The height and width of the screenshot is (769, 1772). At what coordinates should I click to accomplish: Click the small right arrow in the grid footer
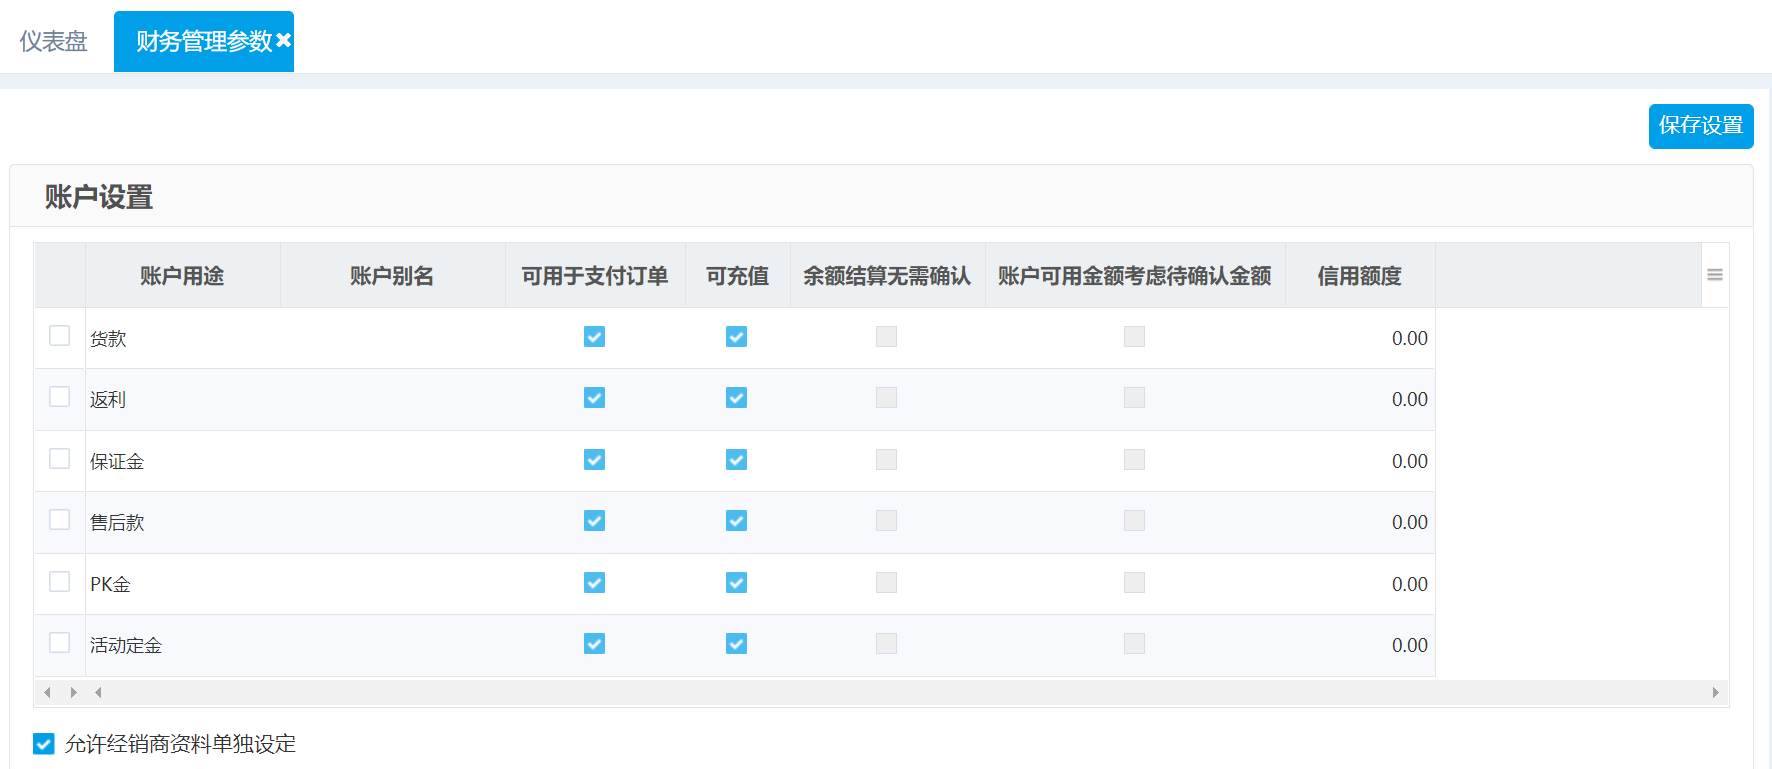coord(73,692)
